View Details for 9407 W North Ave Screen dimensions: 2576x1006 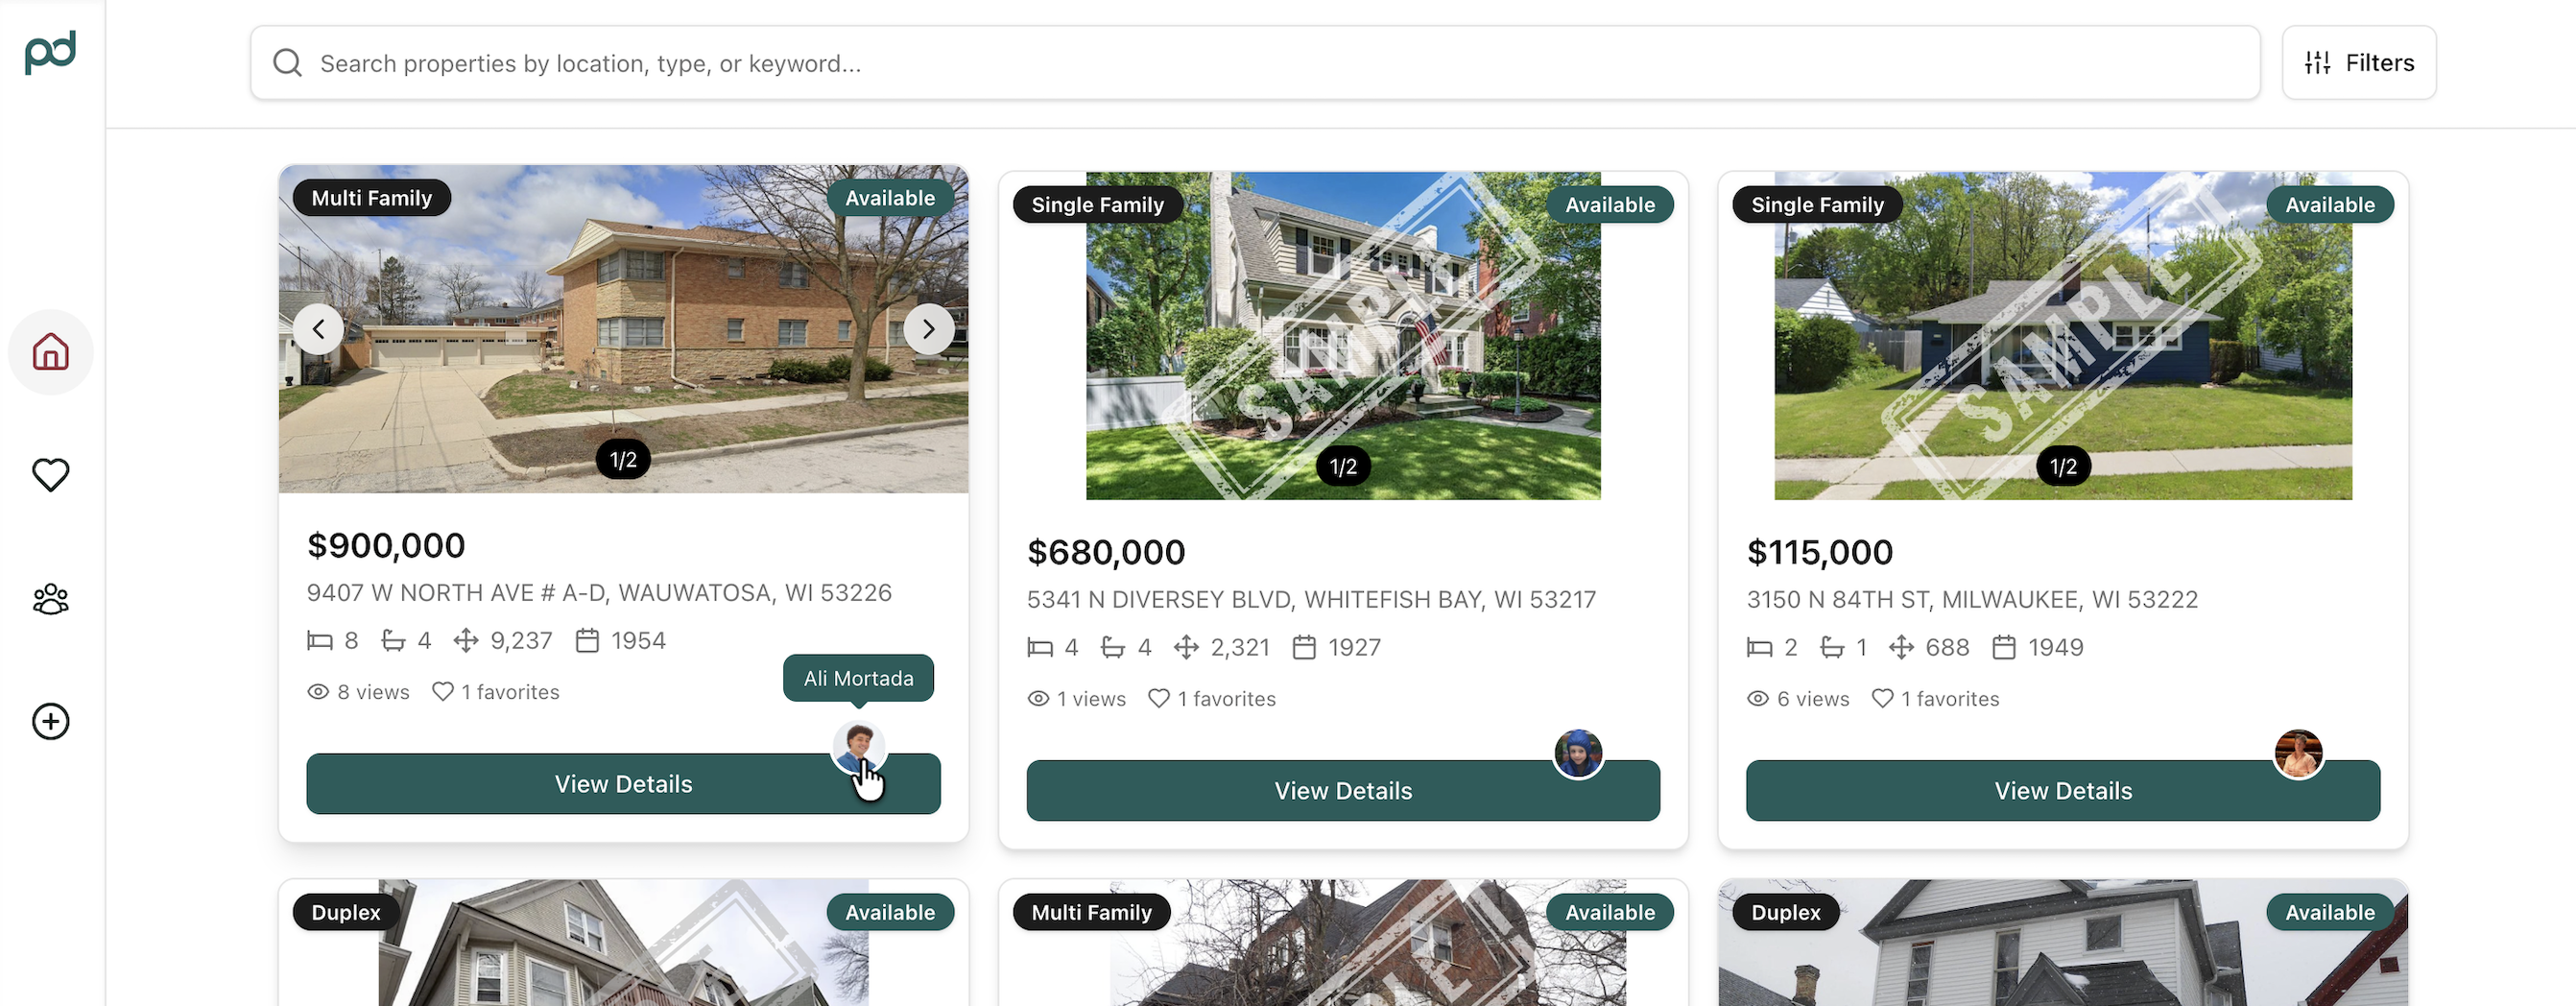(x=623, y=784)
